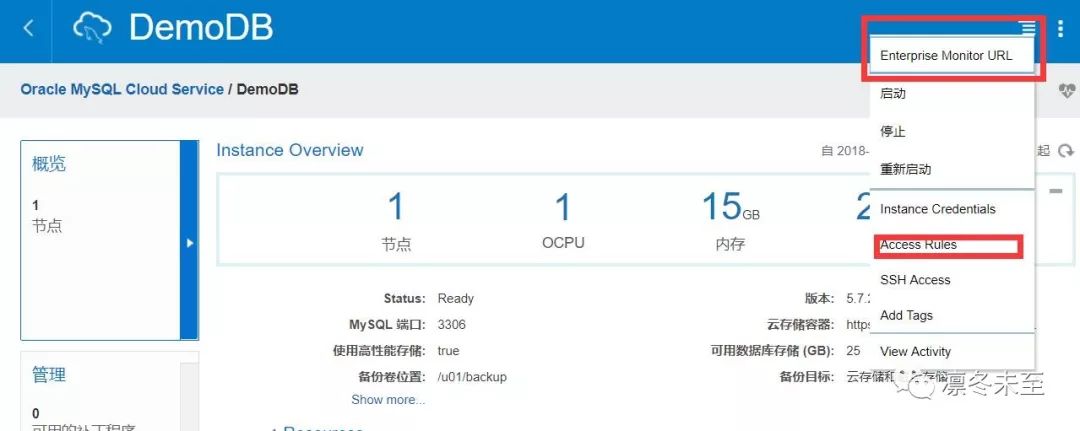Viewport: 1080px width, 431px height.
Task: Choose 启动 in the dropdown menu
Action: [x=951, y=94]
